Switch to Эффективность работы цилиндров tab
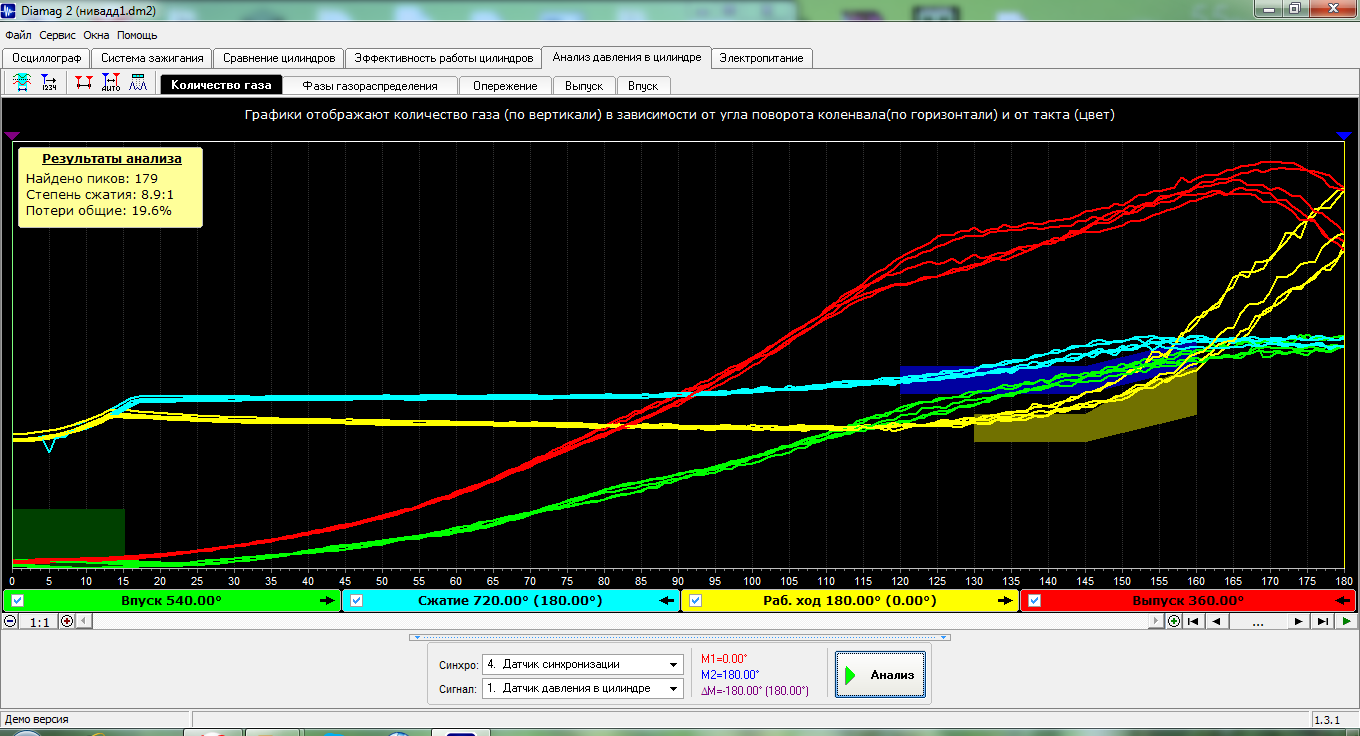This screenshot has width=1360, height=736. [444, 58]
